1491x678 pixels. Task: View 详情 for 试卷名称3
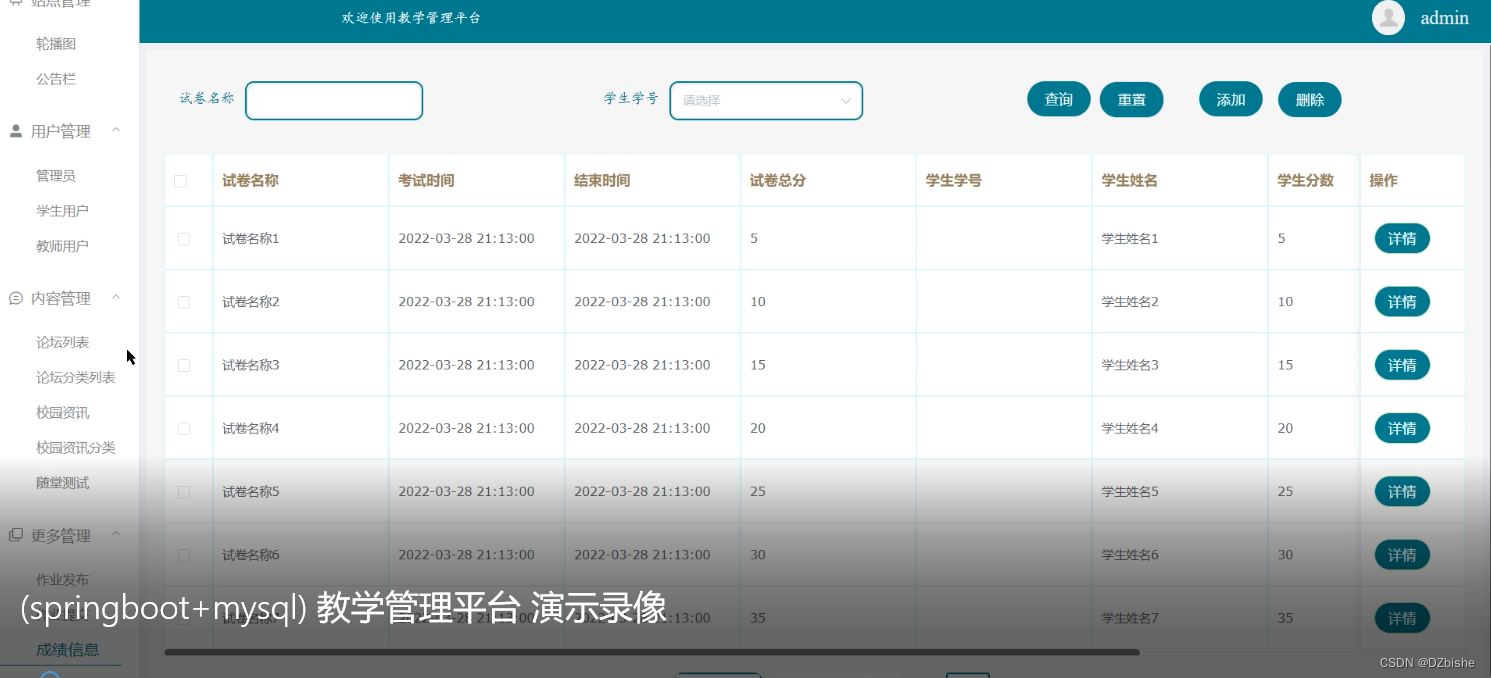(1402, 365)
